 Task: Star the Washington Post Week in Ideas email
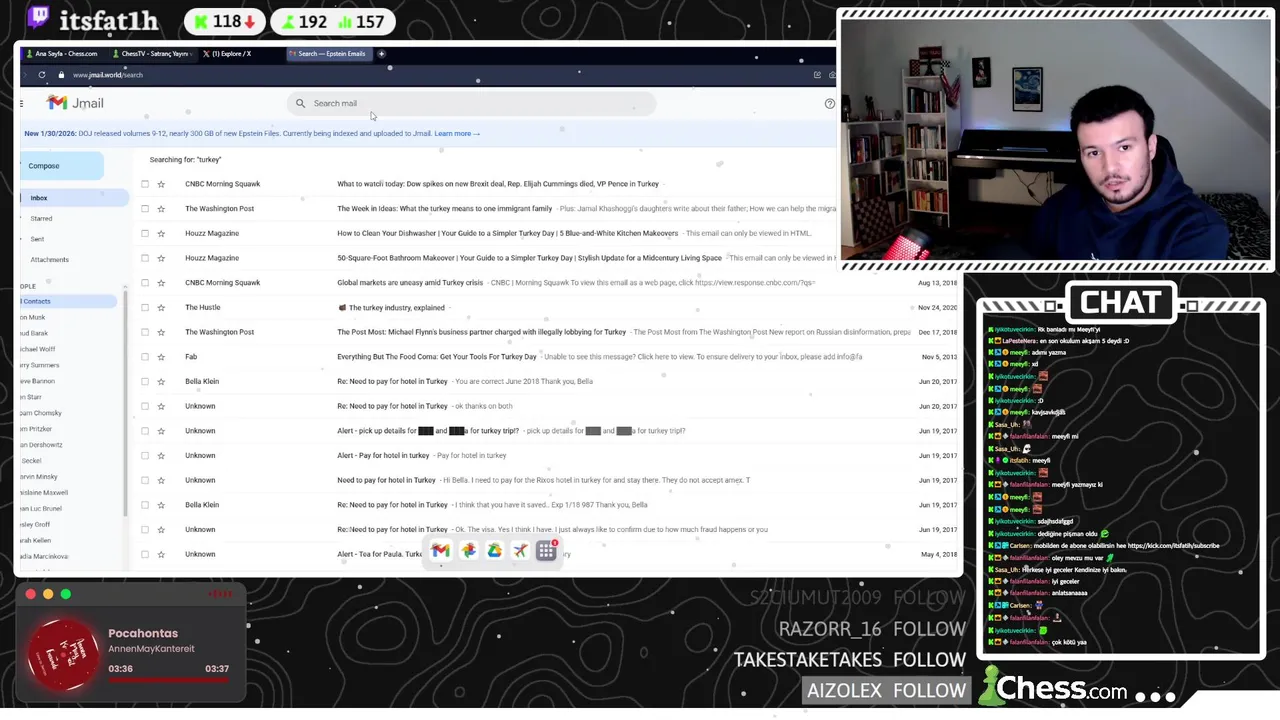tap(161, 208)
